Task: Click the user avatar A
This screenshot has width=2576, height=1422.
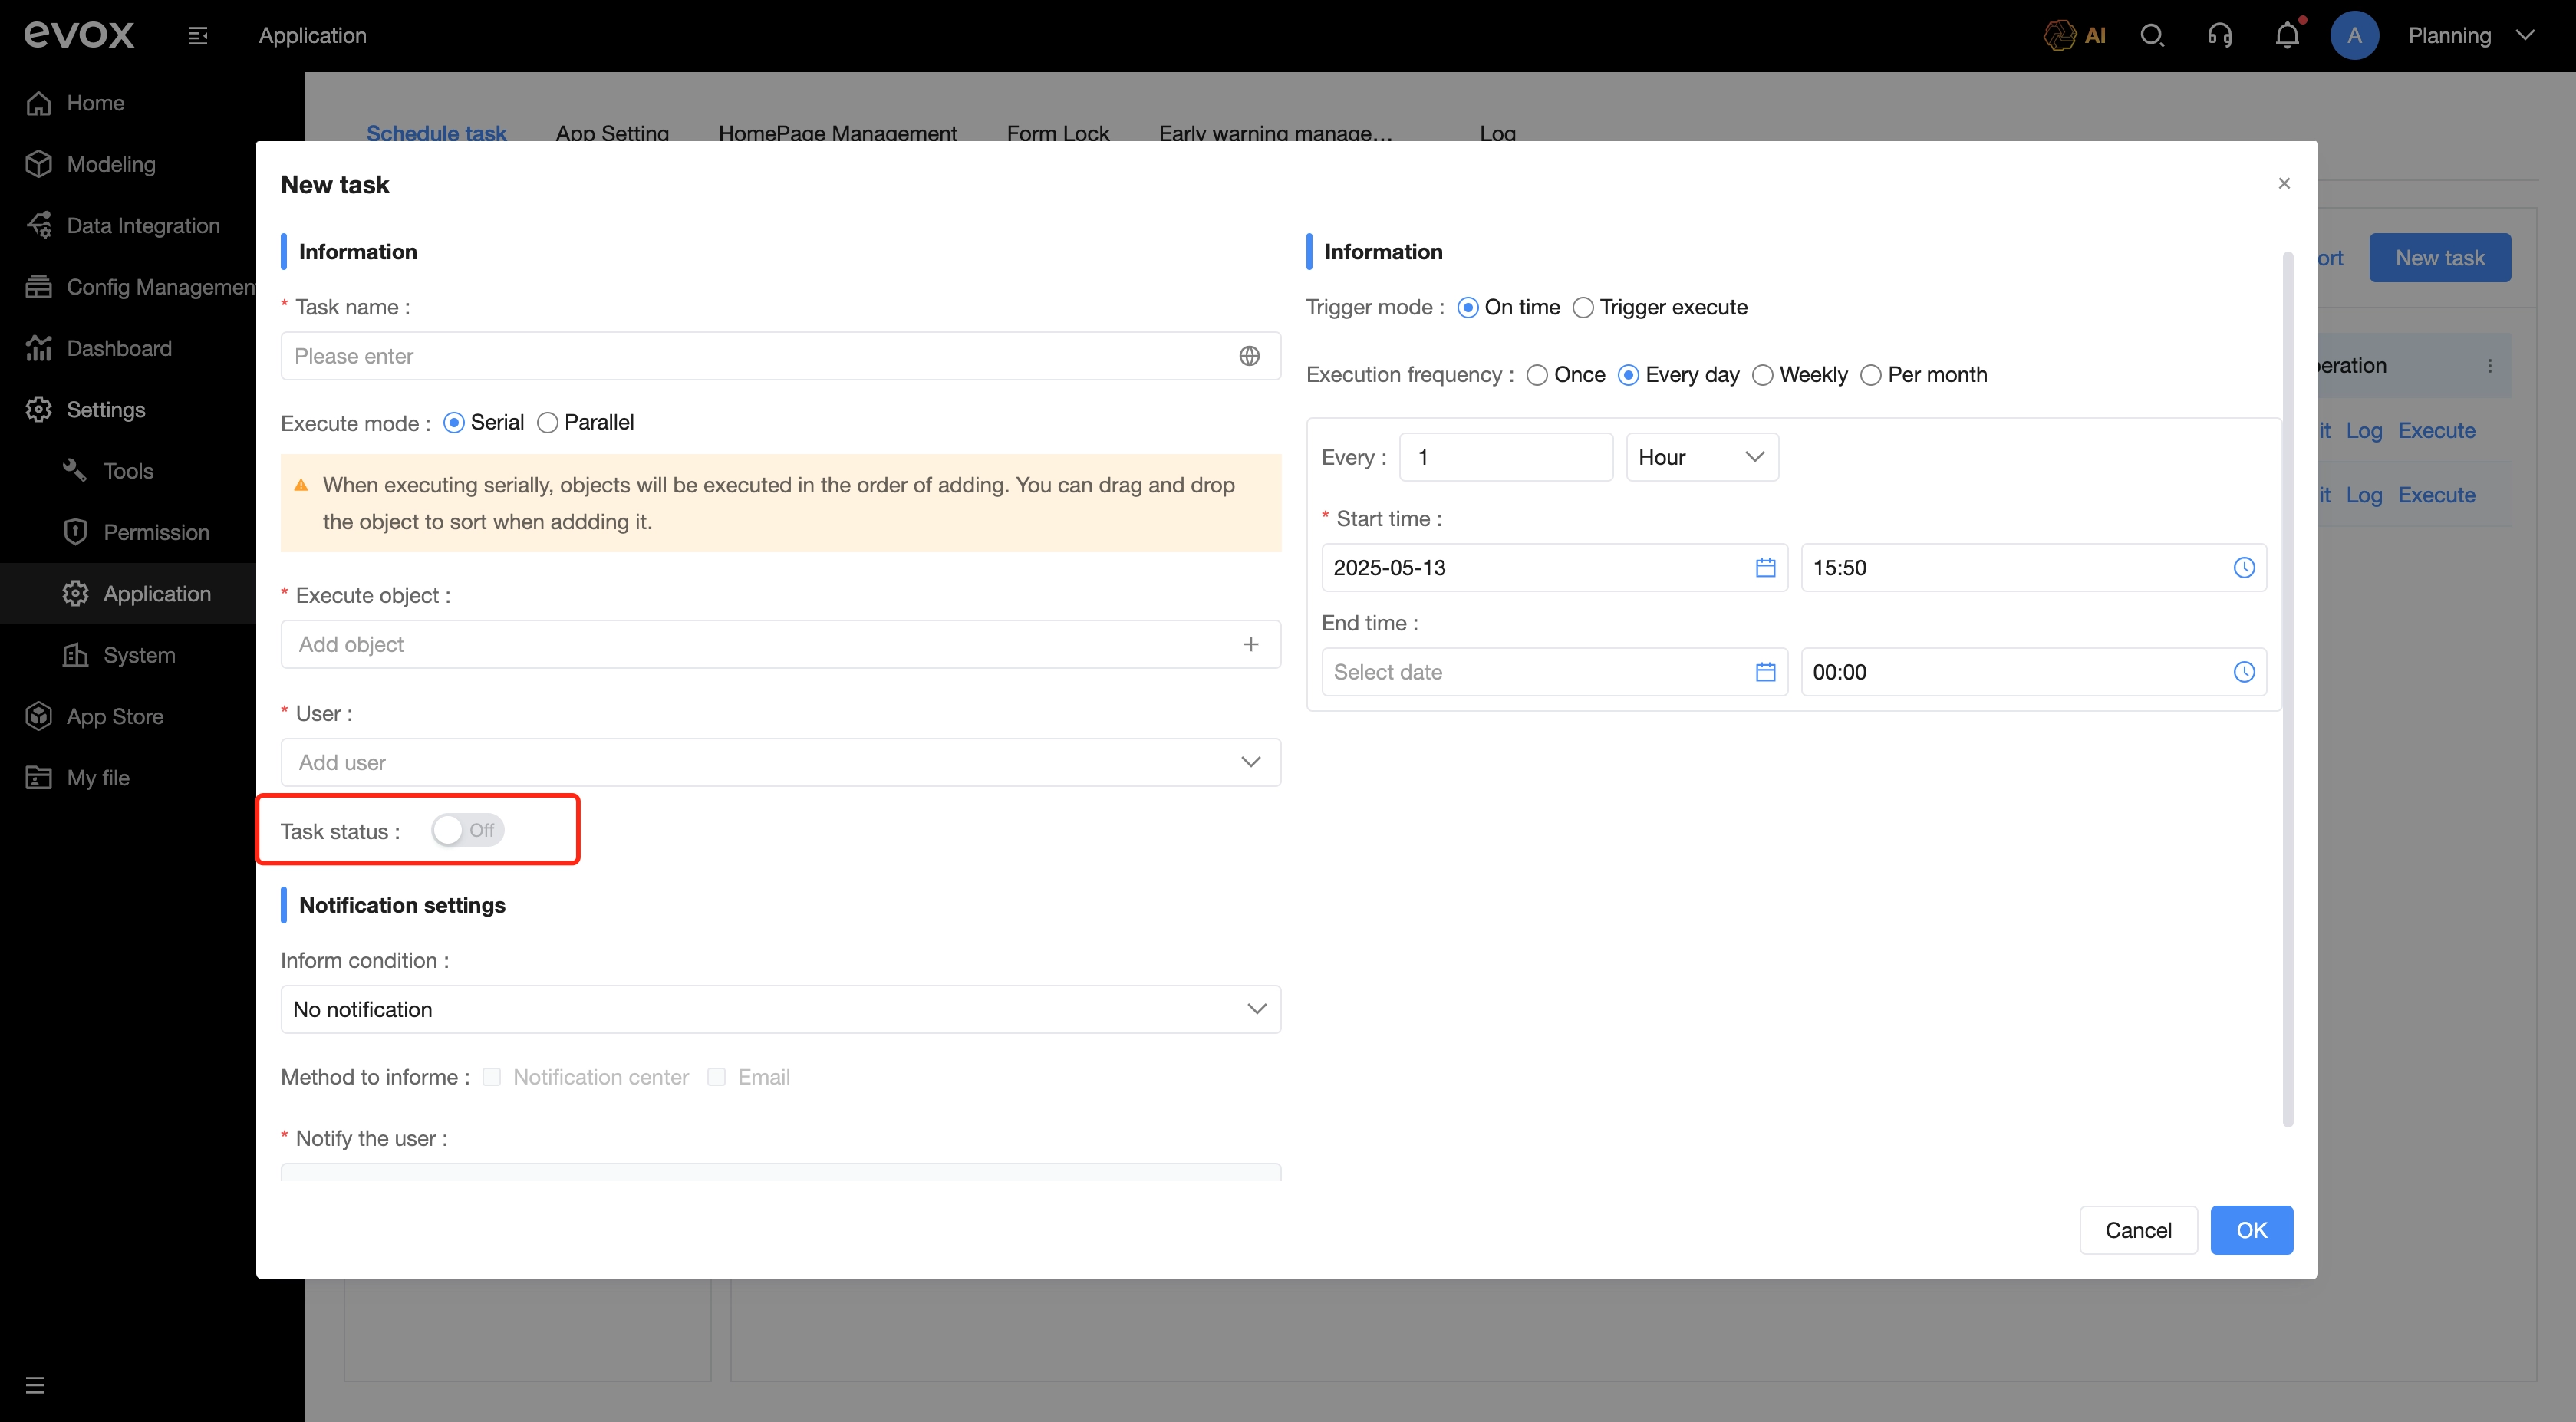Action: (2354, 36)
